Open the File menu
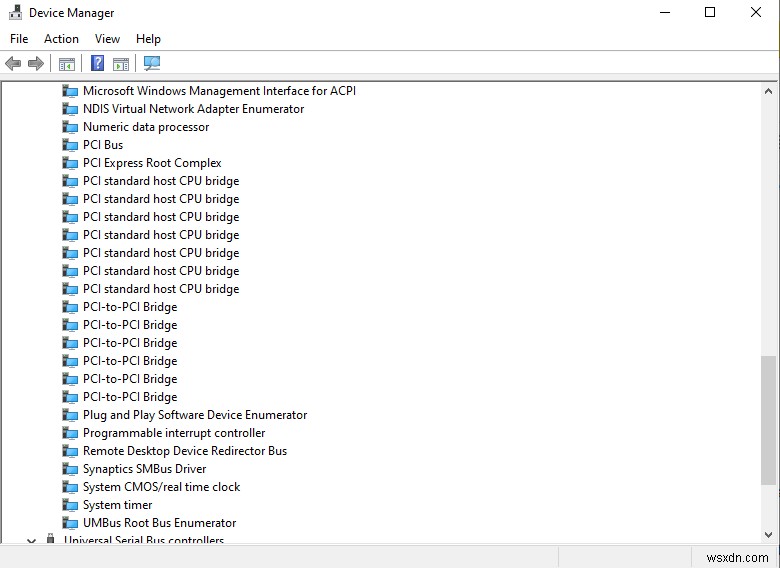The image size is (780, 568). pos(19,39)
